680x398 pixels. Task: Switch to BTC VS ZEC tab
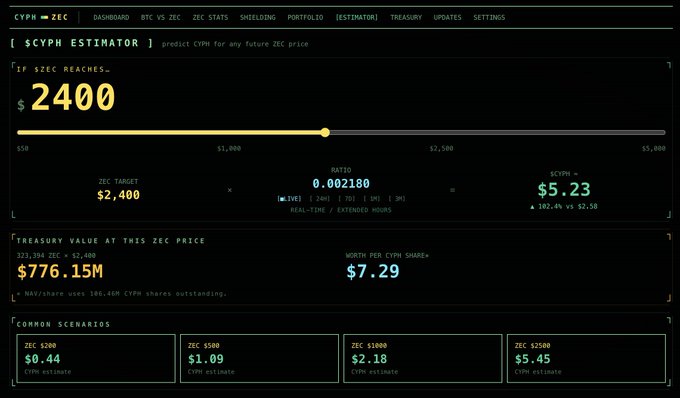click(x=160, y=17)
